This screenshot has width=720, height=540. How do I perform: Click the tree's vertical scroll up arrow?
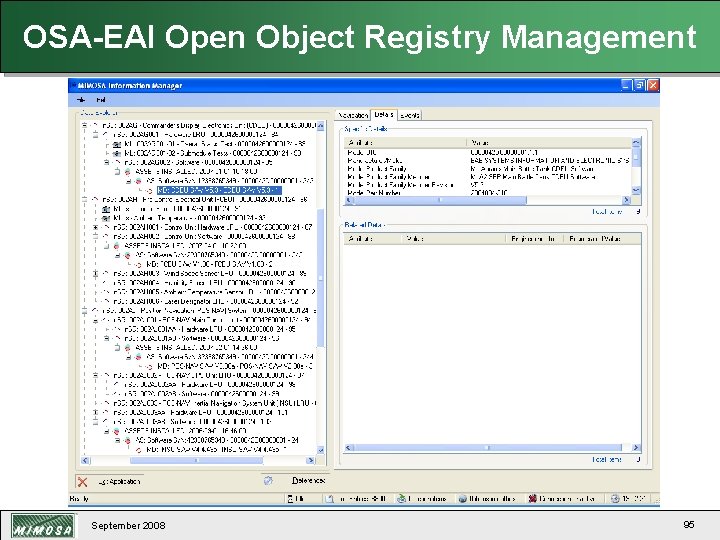pyautogui.click(x=321, y=125)
